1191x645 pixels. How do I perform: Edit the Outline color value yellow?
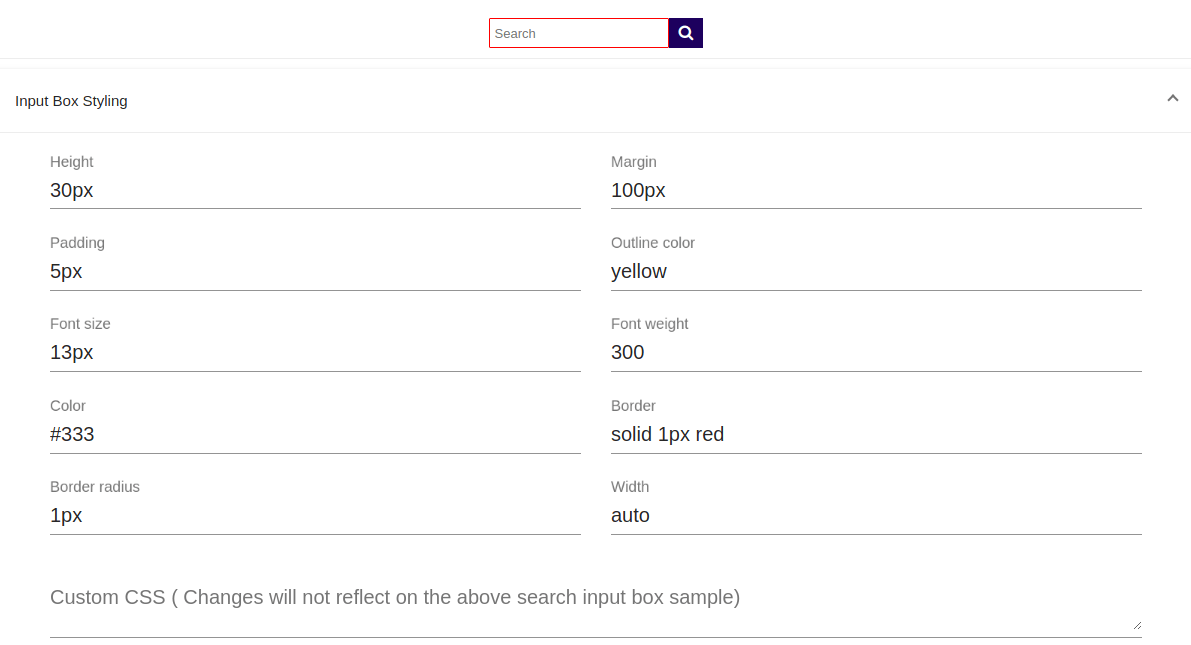coord(875,272)
